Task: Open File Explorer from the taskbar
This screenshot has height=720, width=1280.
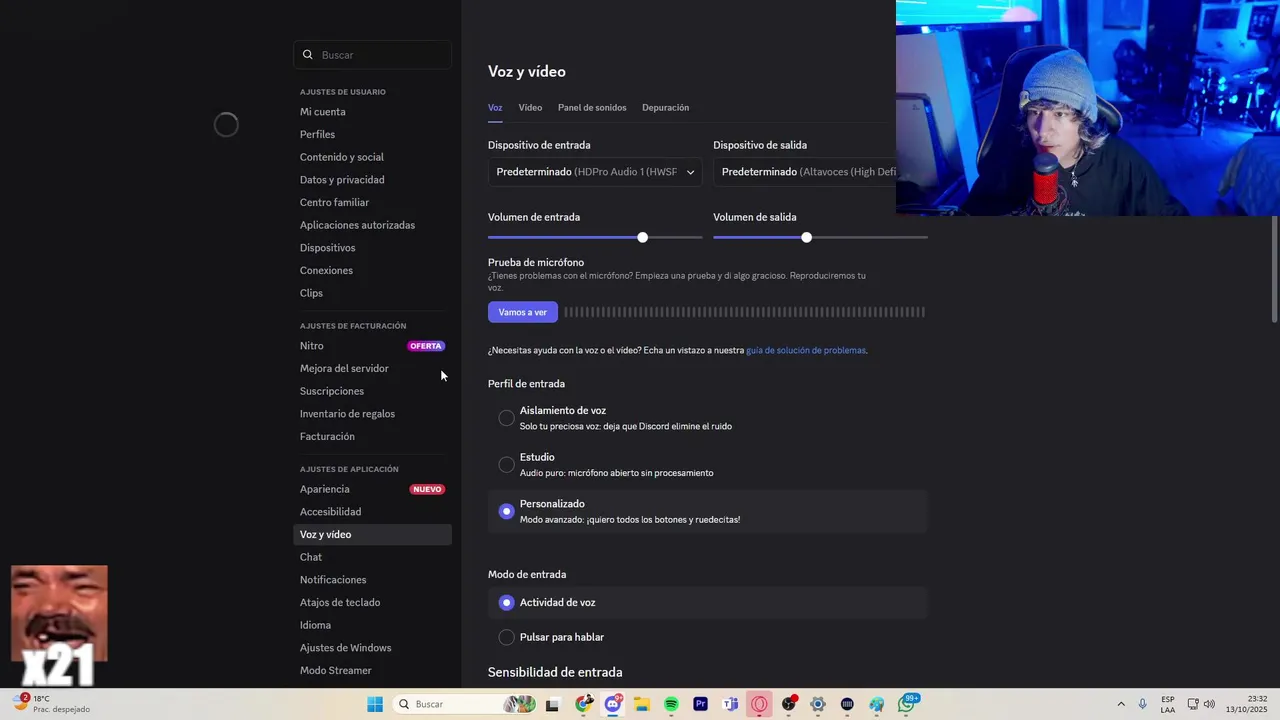Action: click(642, 704)
